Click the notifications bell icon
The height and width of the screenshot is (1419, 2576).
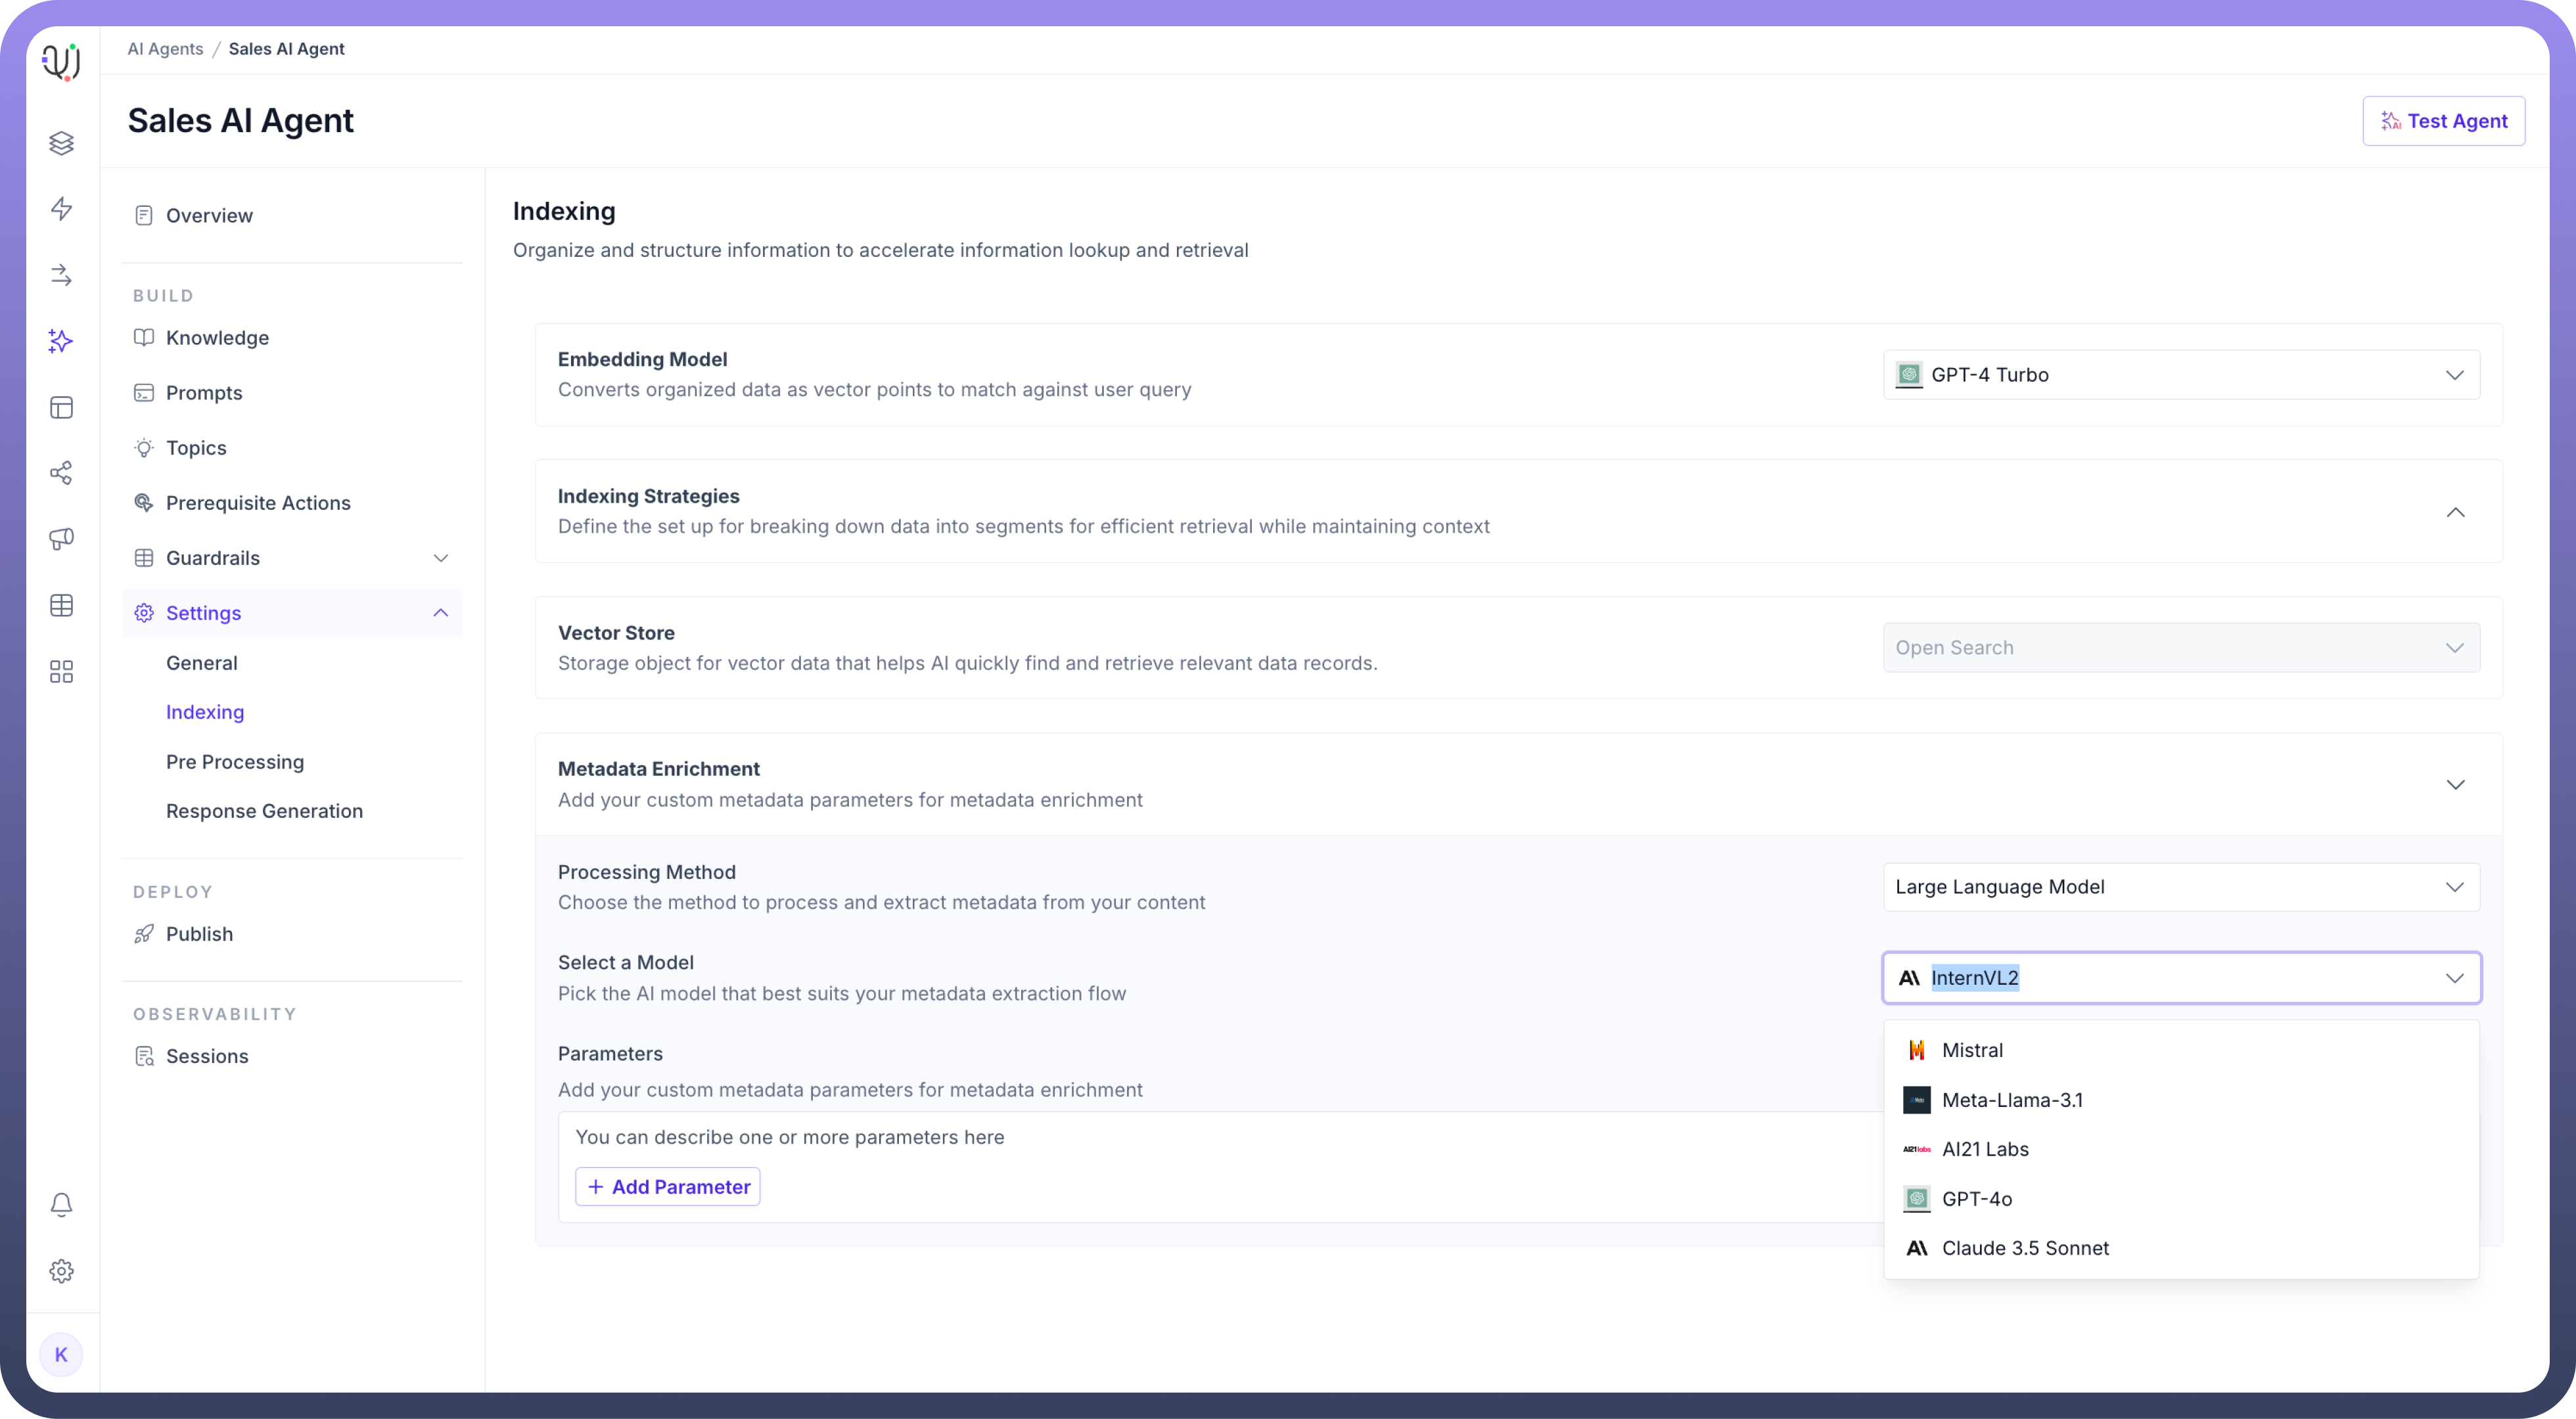point(61,1204)
